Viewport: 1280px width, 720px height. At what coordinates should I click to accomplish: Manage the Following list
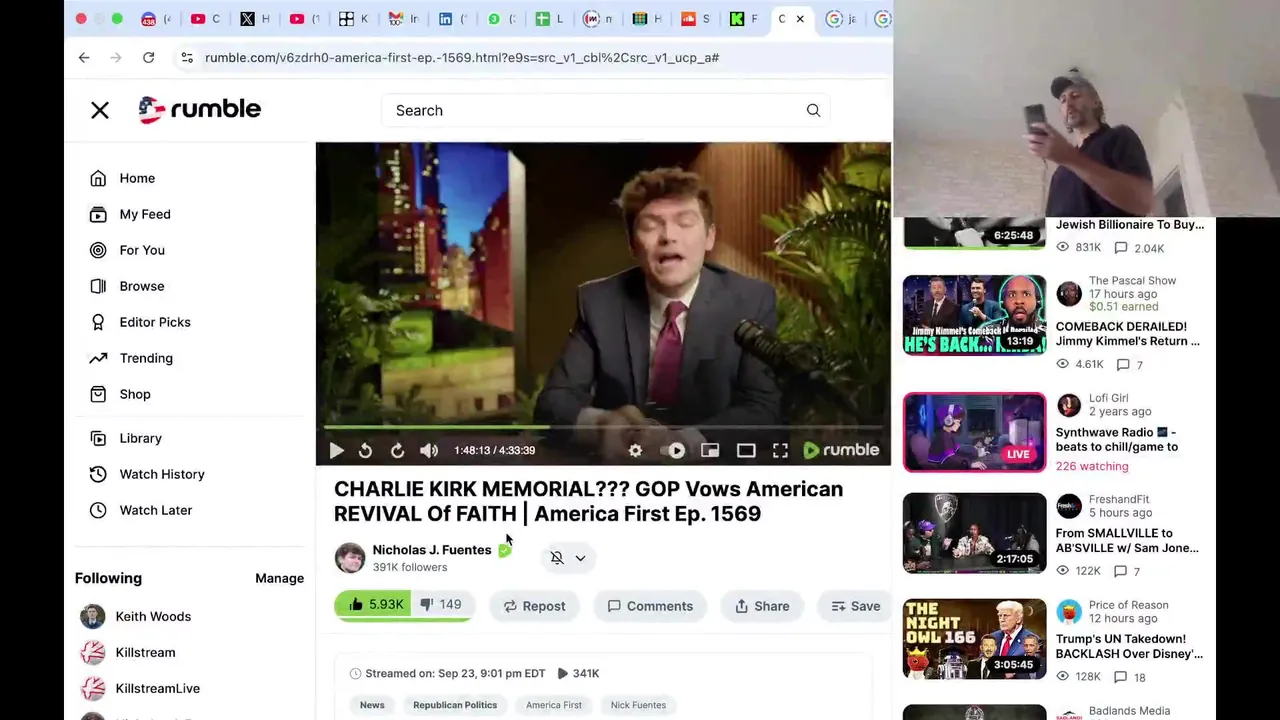click(279, 578)
